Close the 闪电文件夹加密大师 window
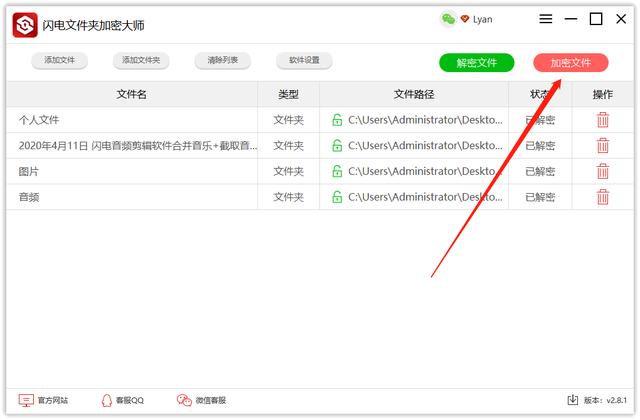The width and height of the screenshot is (640, 420). point(621,19)
